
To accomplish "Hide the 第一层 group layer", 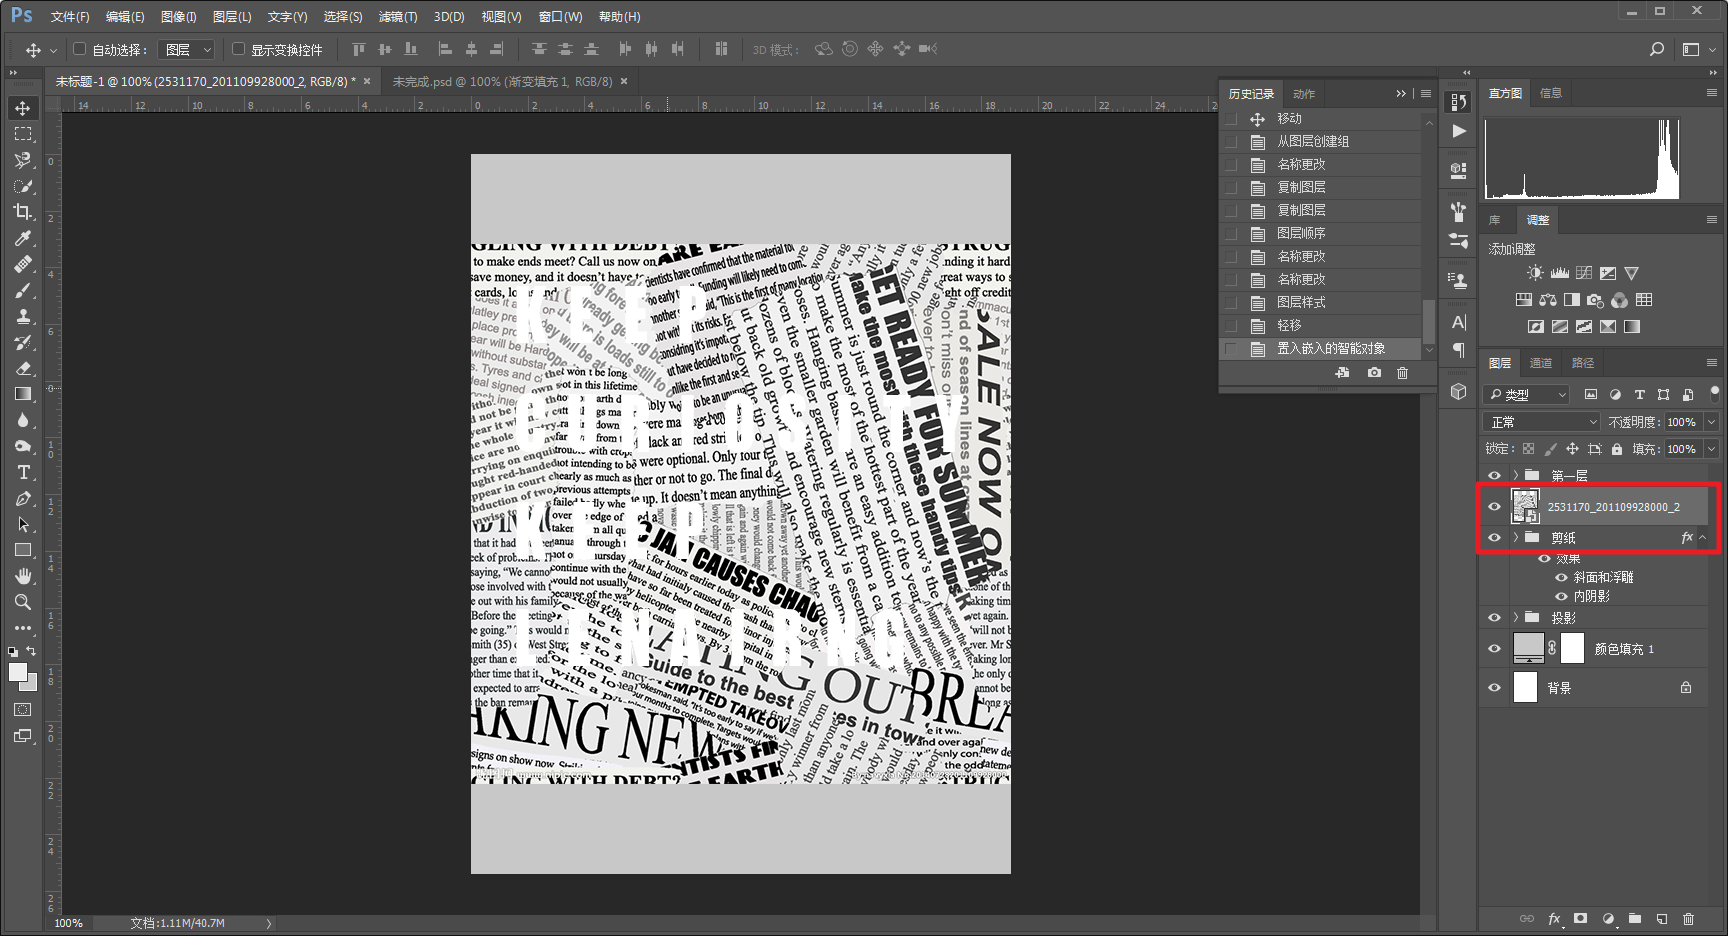I will [x=1494, y=476].
